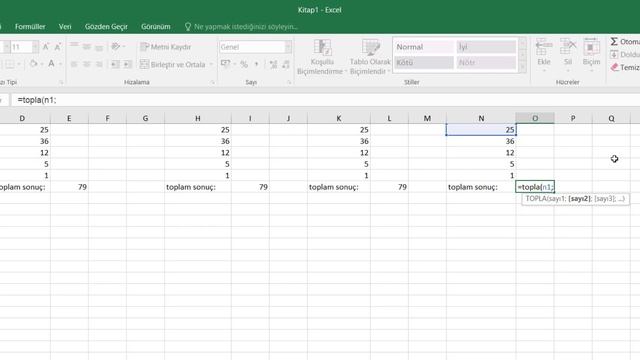Select cell N3 containing 12
640x360 pixels.
pyautogui.click(x=481, y=153)
